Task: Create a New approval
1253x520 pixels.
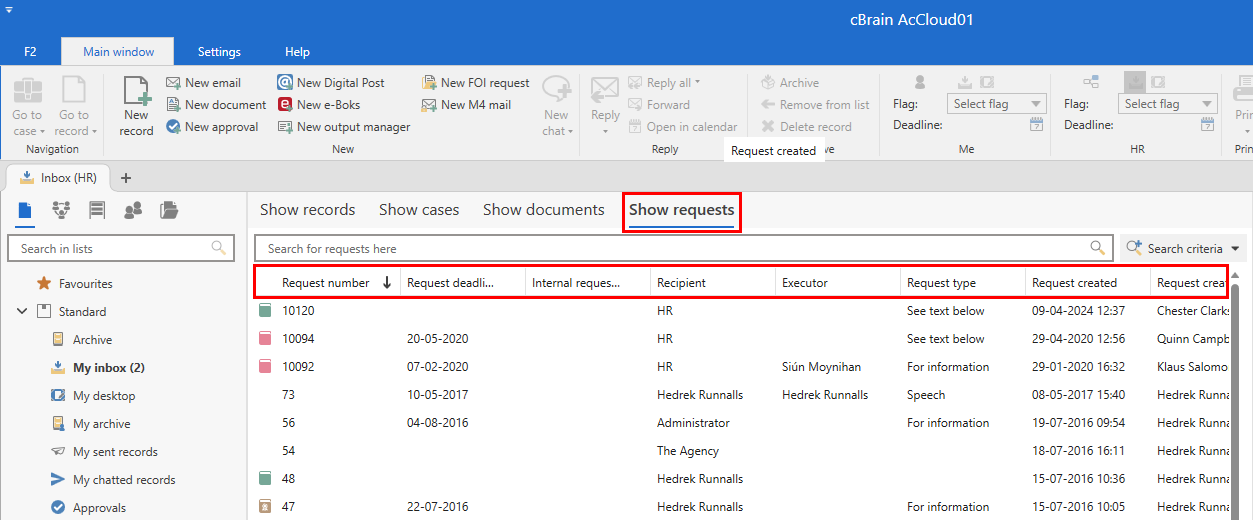Action: pos(212,127)
